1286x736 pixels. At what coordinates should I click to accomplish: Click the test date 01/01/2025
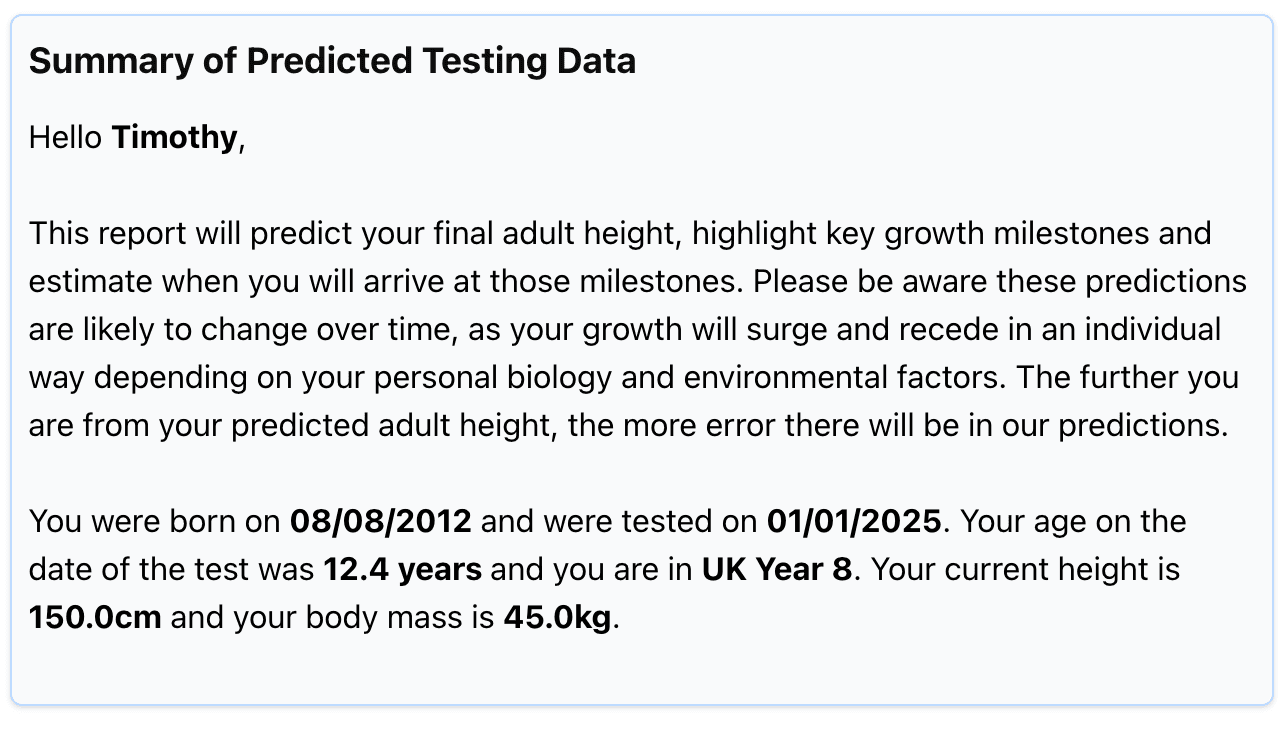(854, 521)
